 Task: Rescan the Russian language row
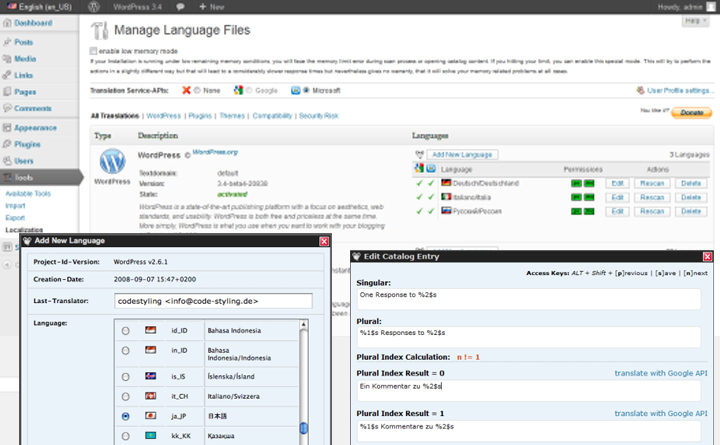tap(652, 211)
